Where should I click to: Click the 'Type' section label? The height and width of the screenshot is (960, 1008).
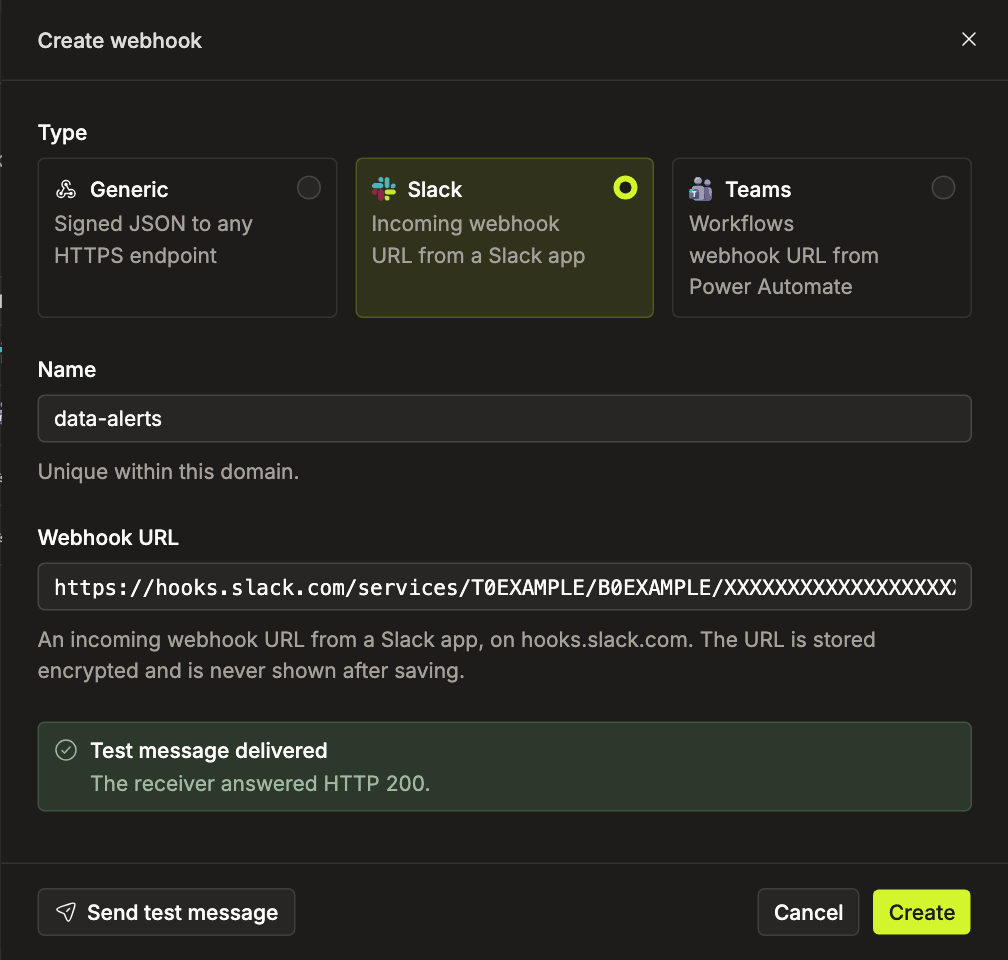pyautogui.click(x=62, y=132)
